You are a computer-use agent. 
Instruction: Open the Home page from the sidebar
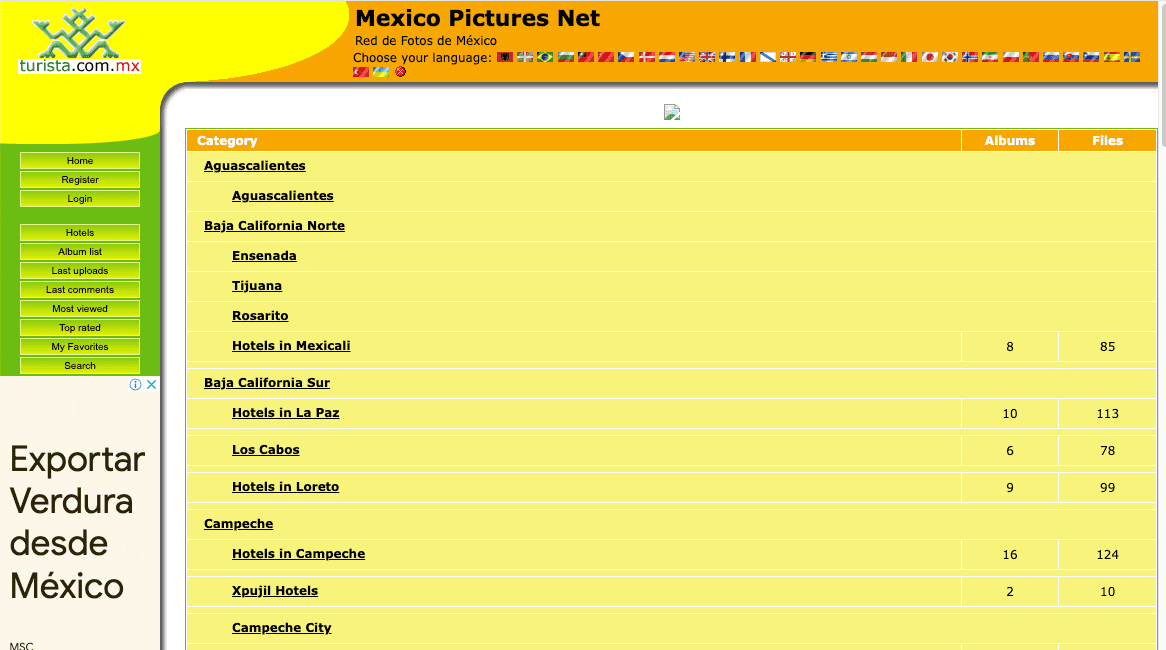(x=79, y=160)
